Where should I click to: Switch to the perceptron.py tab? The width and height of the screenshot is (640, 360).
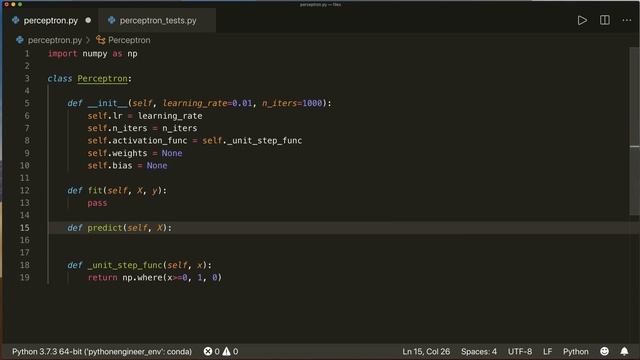[x=50, y=20]
